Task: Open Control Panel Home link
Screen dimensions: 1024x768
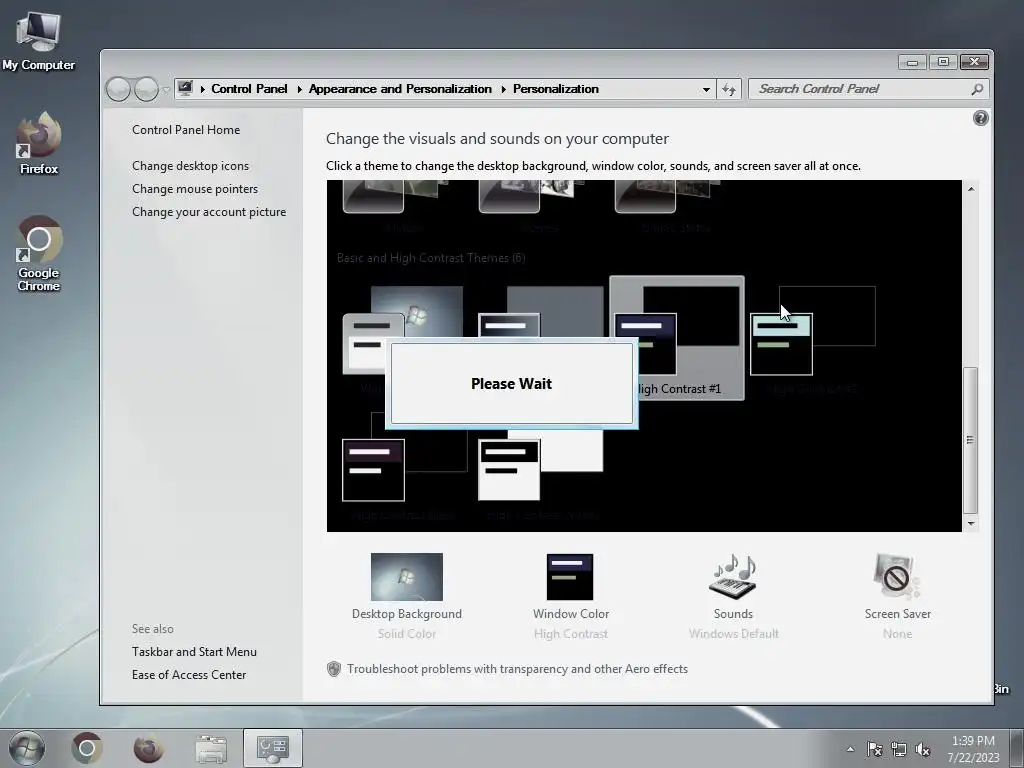Action: [x=186, y=130]
